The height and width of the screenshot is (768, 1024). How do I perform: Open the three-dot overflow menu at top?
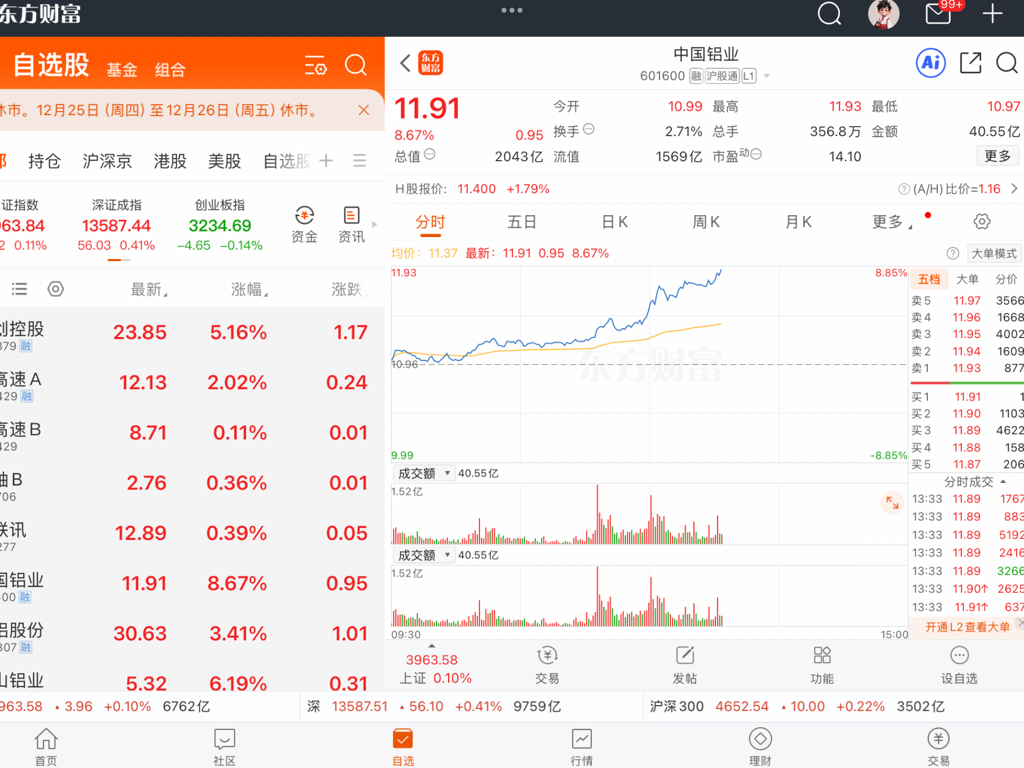[511, 10]
